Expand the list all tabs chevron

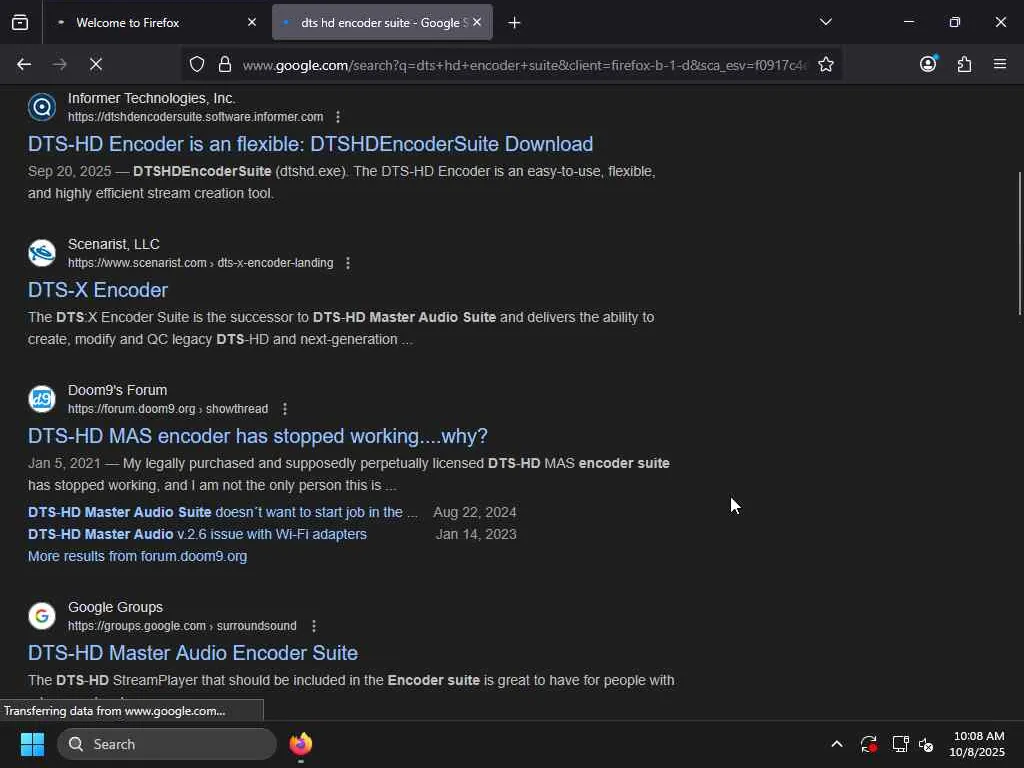[825, 22]
